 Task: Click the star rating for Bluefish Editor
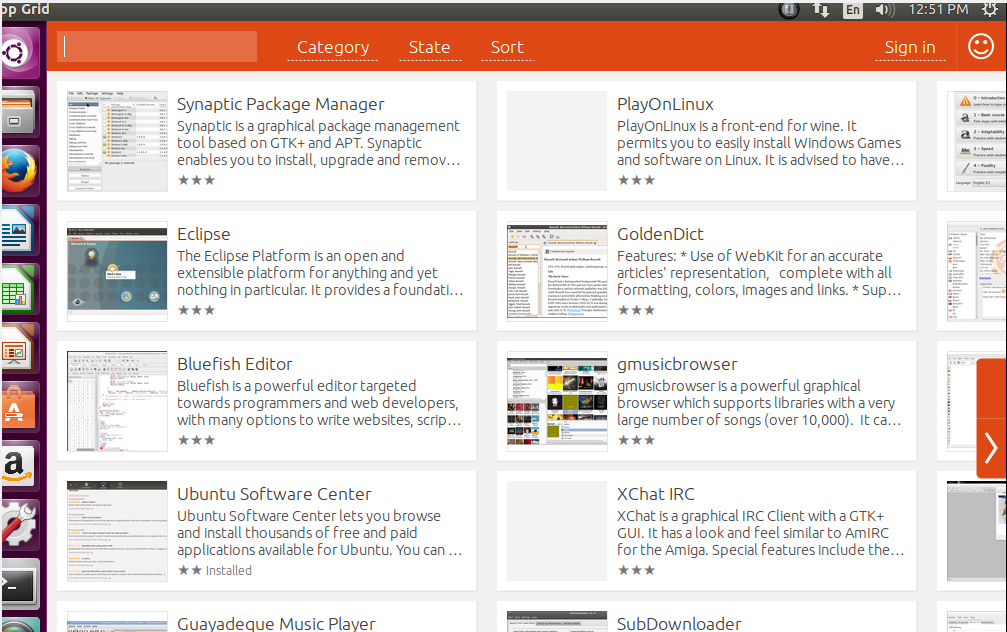(197, 440)
